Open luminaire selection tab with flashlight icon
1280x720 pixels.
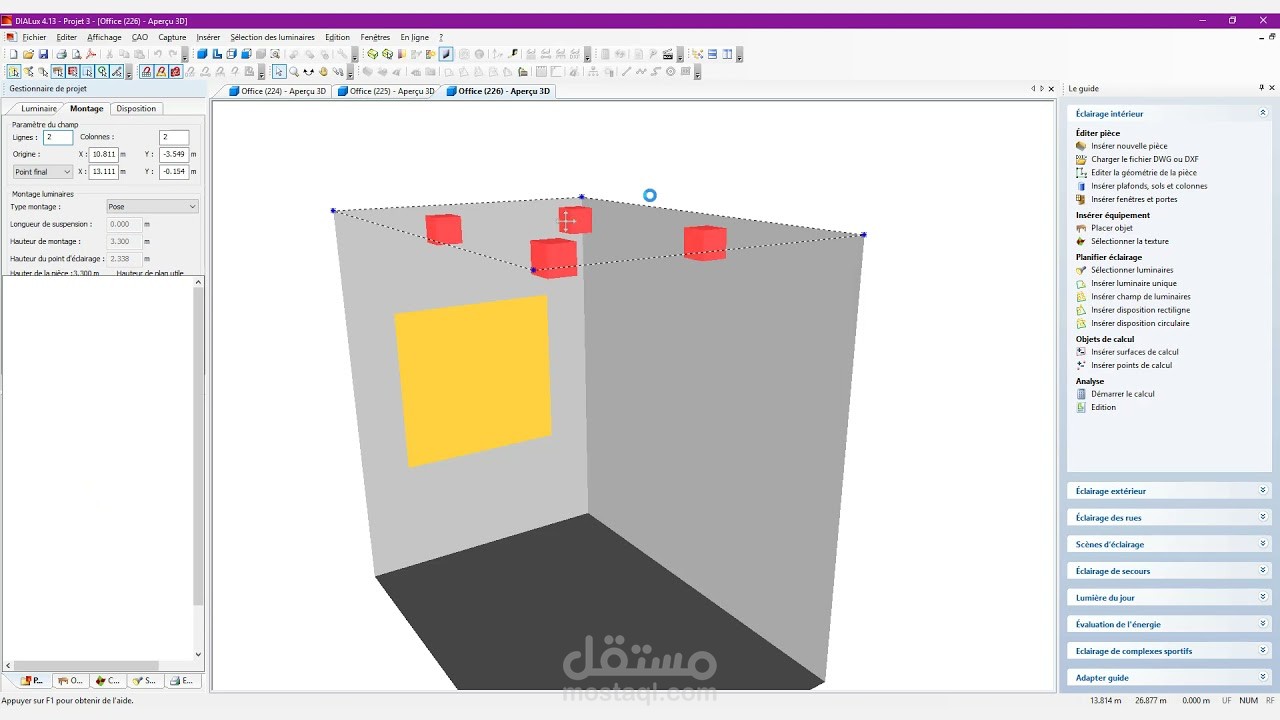145,681
